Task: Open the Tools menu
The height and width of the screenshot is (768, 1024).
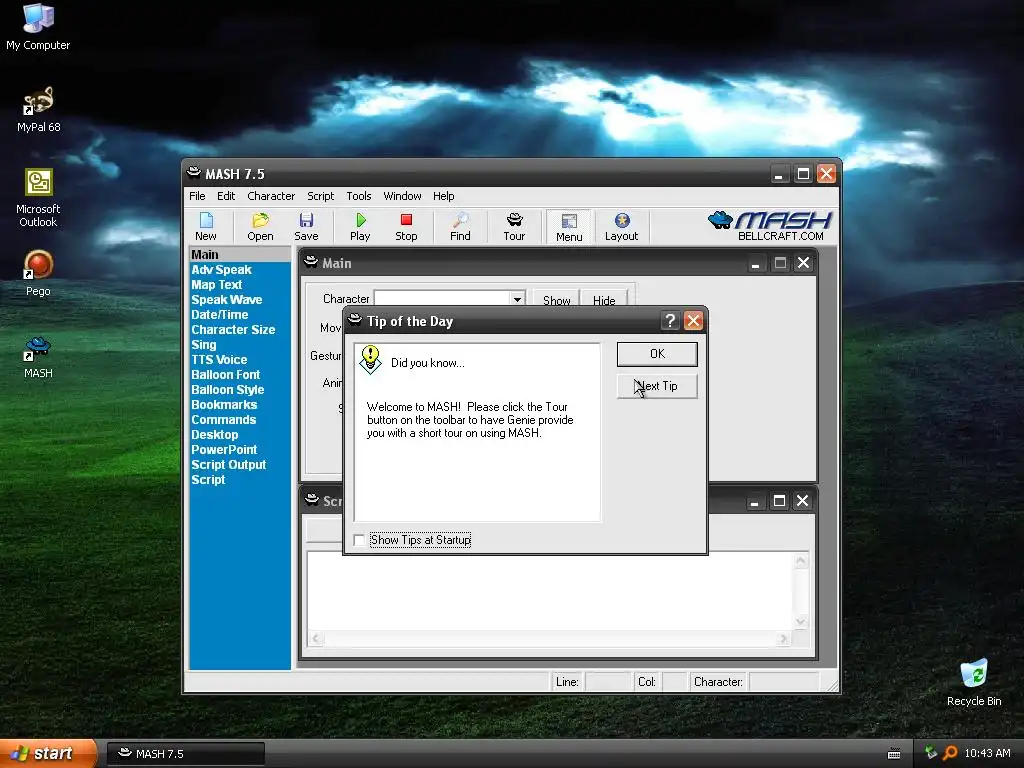Action: pos(359,196)
